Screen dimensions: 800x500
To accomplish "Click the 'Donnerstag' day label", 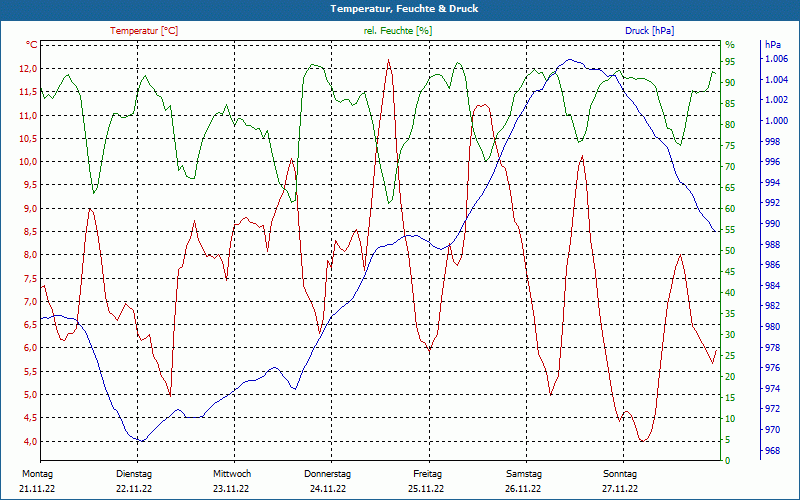I will 328,474.
